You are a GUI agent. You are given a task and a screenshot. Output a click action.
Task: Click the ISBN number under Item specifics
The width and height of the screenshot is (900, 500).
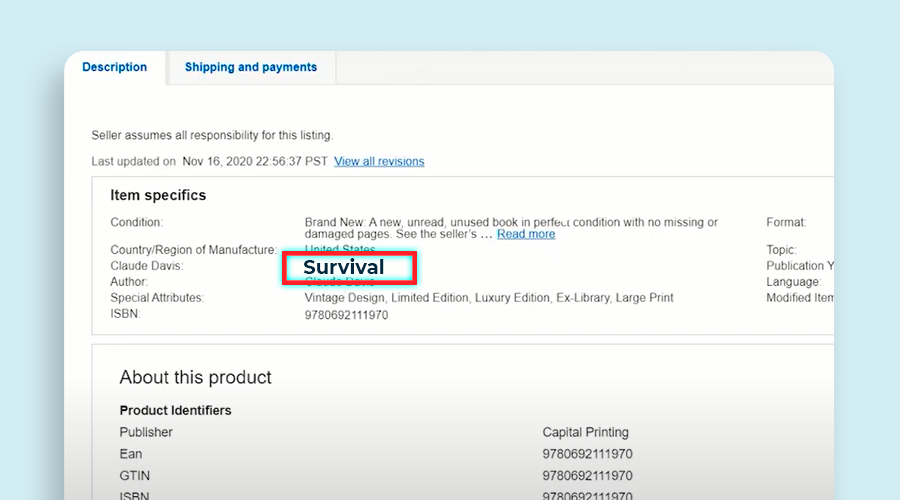click(346, 315)
